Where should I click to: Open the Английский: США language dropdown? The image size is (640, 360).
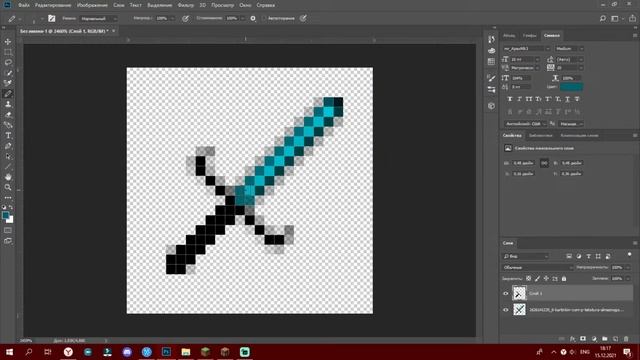pyautogui.click(x=525, y=124)
